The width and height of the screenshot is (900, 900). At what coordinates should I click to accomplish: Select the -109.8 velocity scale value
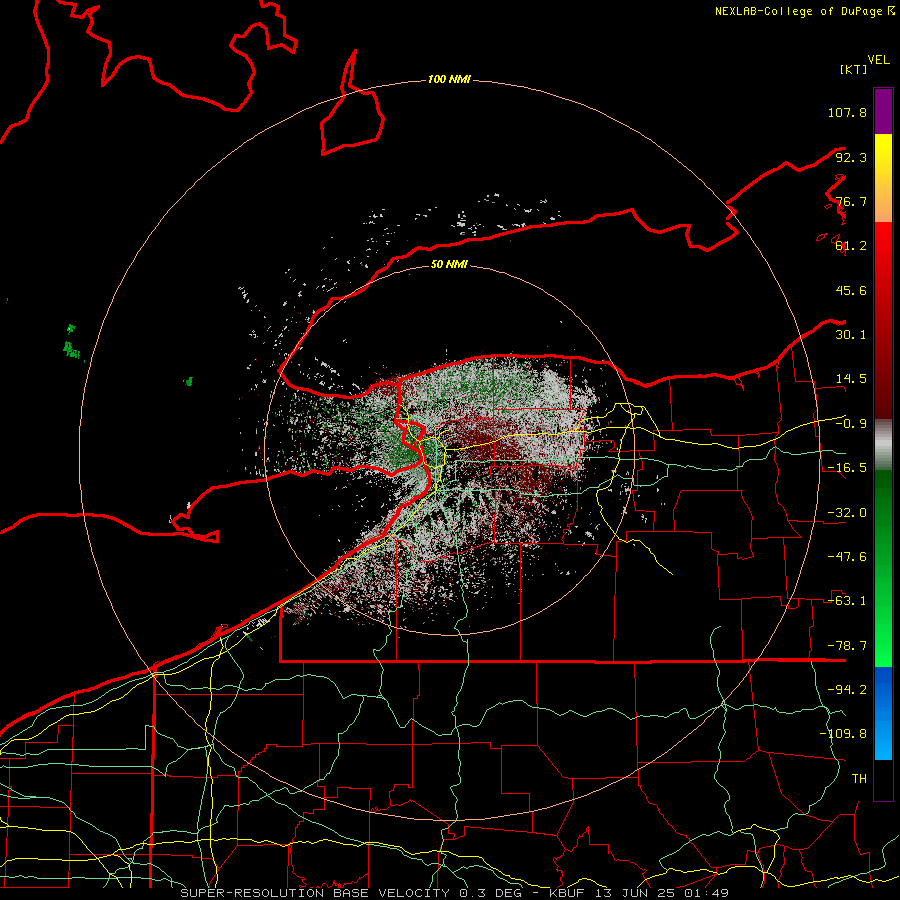[x=843, y=734]
